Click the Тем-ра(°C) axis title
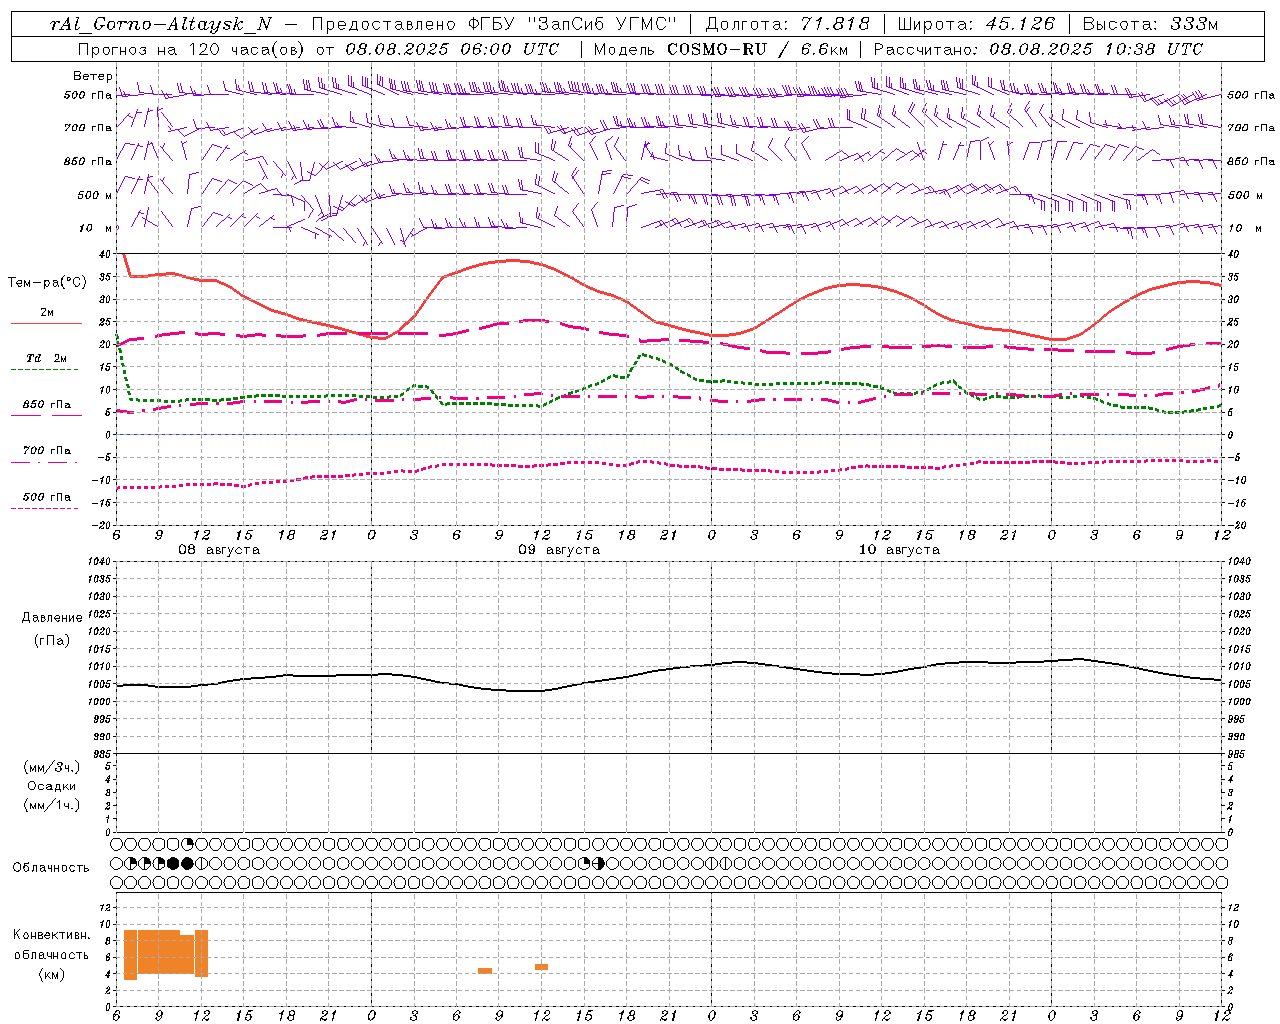The height and width of the screenshot is (1024, 1280). click(48, 283)
